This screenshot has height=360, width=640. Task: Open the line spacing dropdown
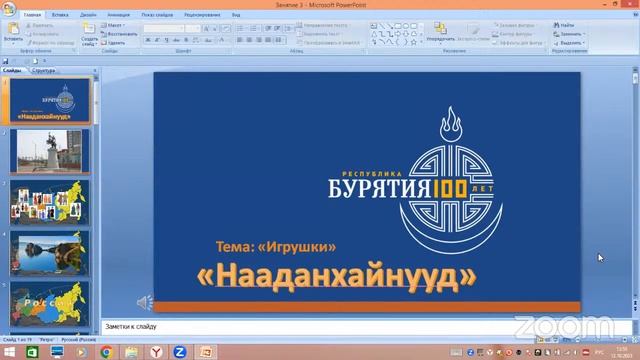pyautogui.click(x=288, y=28)
